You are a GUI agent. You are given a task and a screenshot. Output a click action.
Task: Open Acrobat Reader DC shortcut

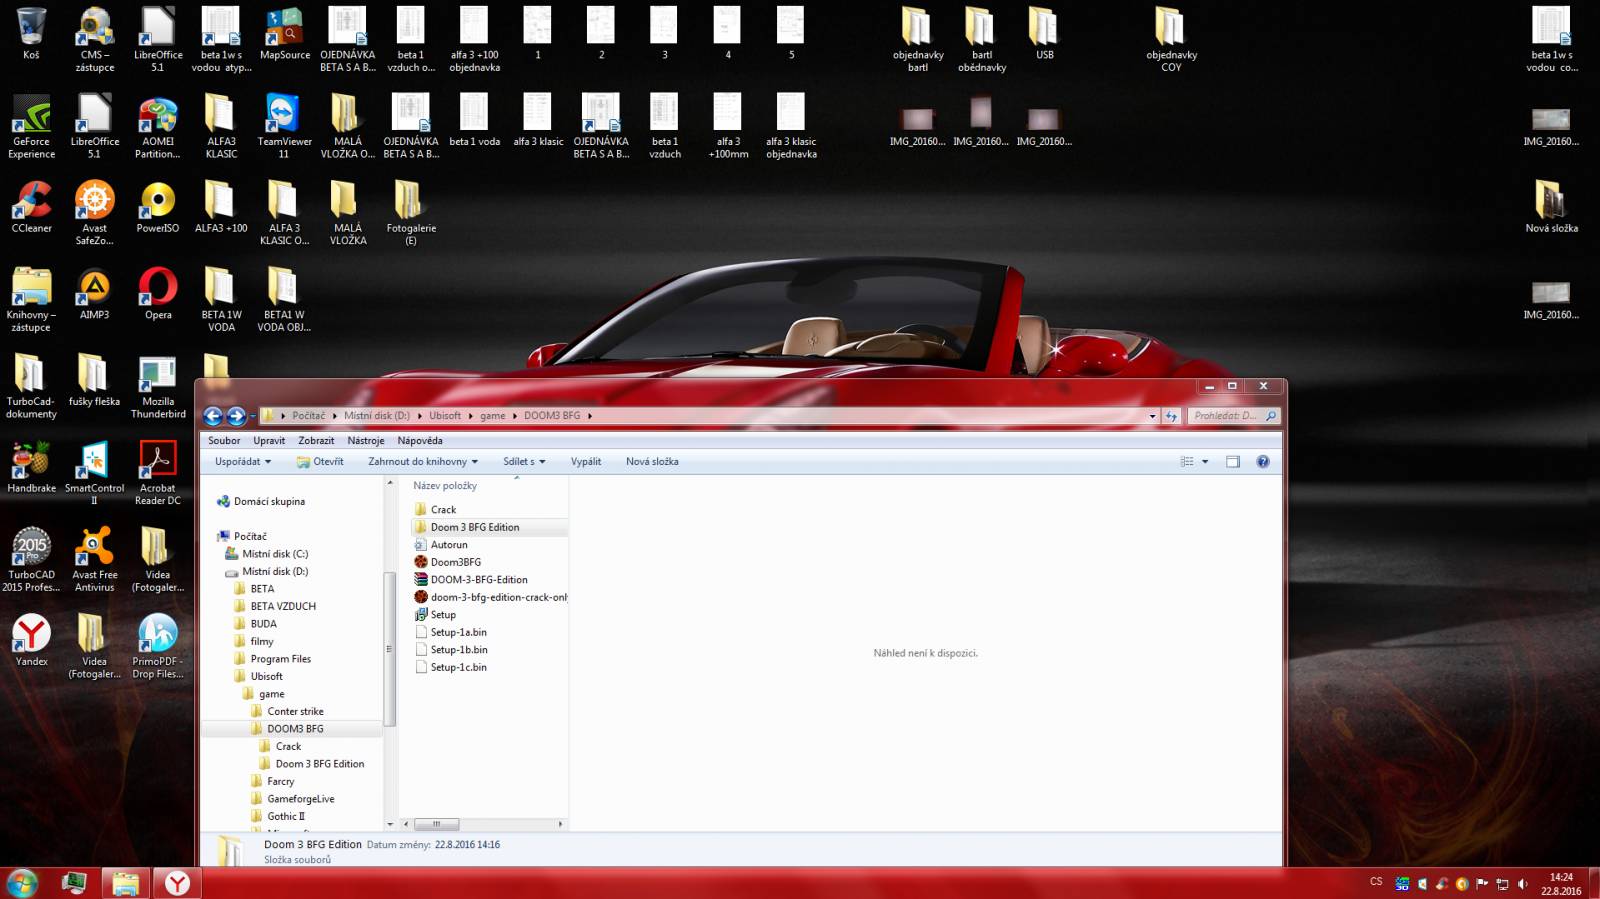(x=158, y=474)
